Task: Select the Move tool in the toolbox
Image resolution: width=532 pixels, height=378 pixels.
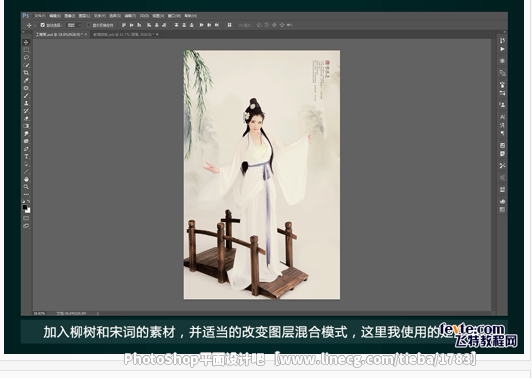Action: [x=26, y=42]
